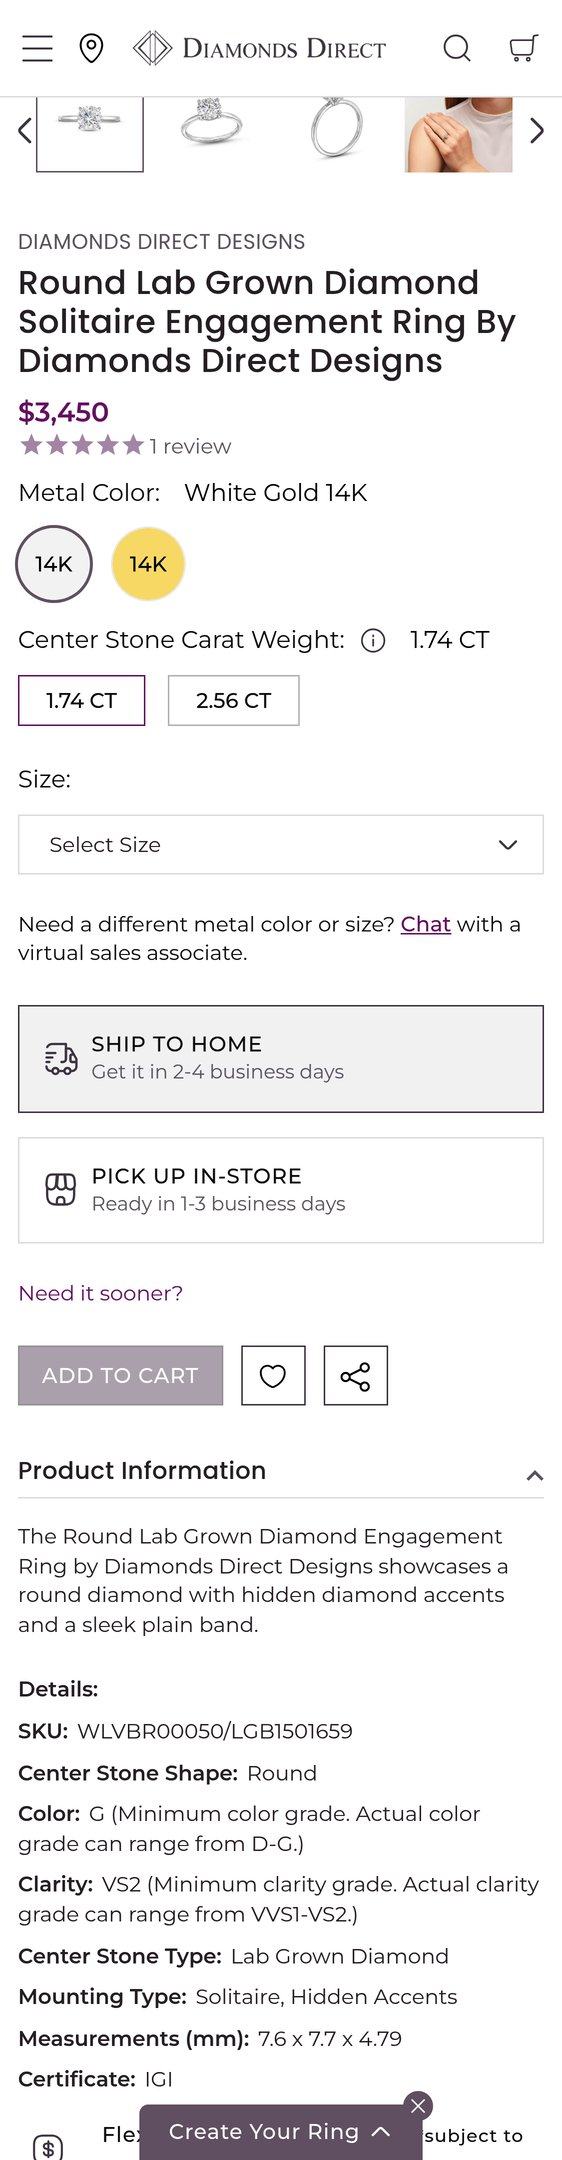562x2160 pixels.
Task: Expand the Create Your Ring panel
Action: point(280,2131)
